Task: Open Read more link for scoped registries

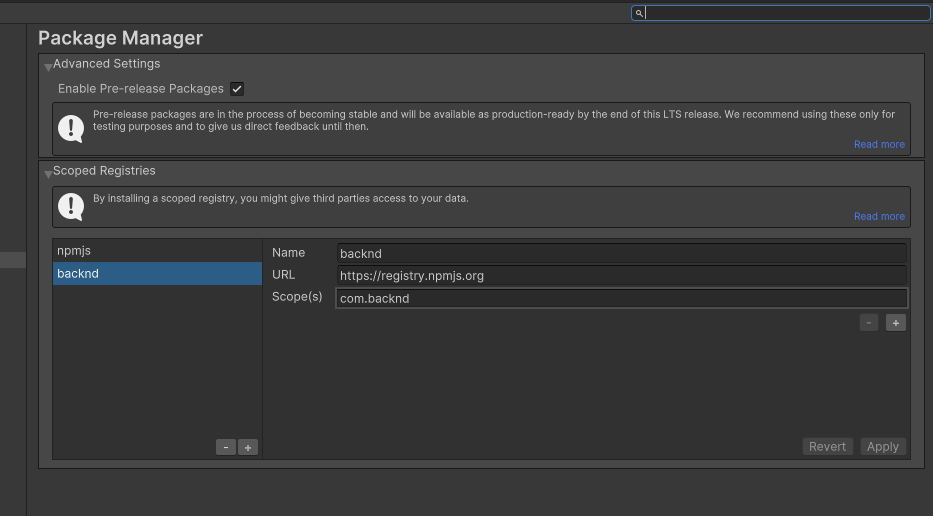Action: click(878, 217)
